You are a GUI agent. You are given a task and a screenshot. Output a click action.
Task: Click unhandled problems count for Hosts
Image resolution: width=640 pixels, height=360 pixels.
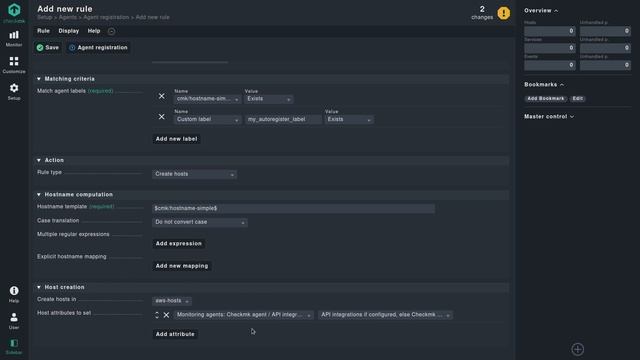[x=605, y=31]
